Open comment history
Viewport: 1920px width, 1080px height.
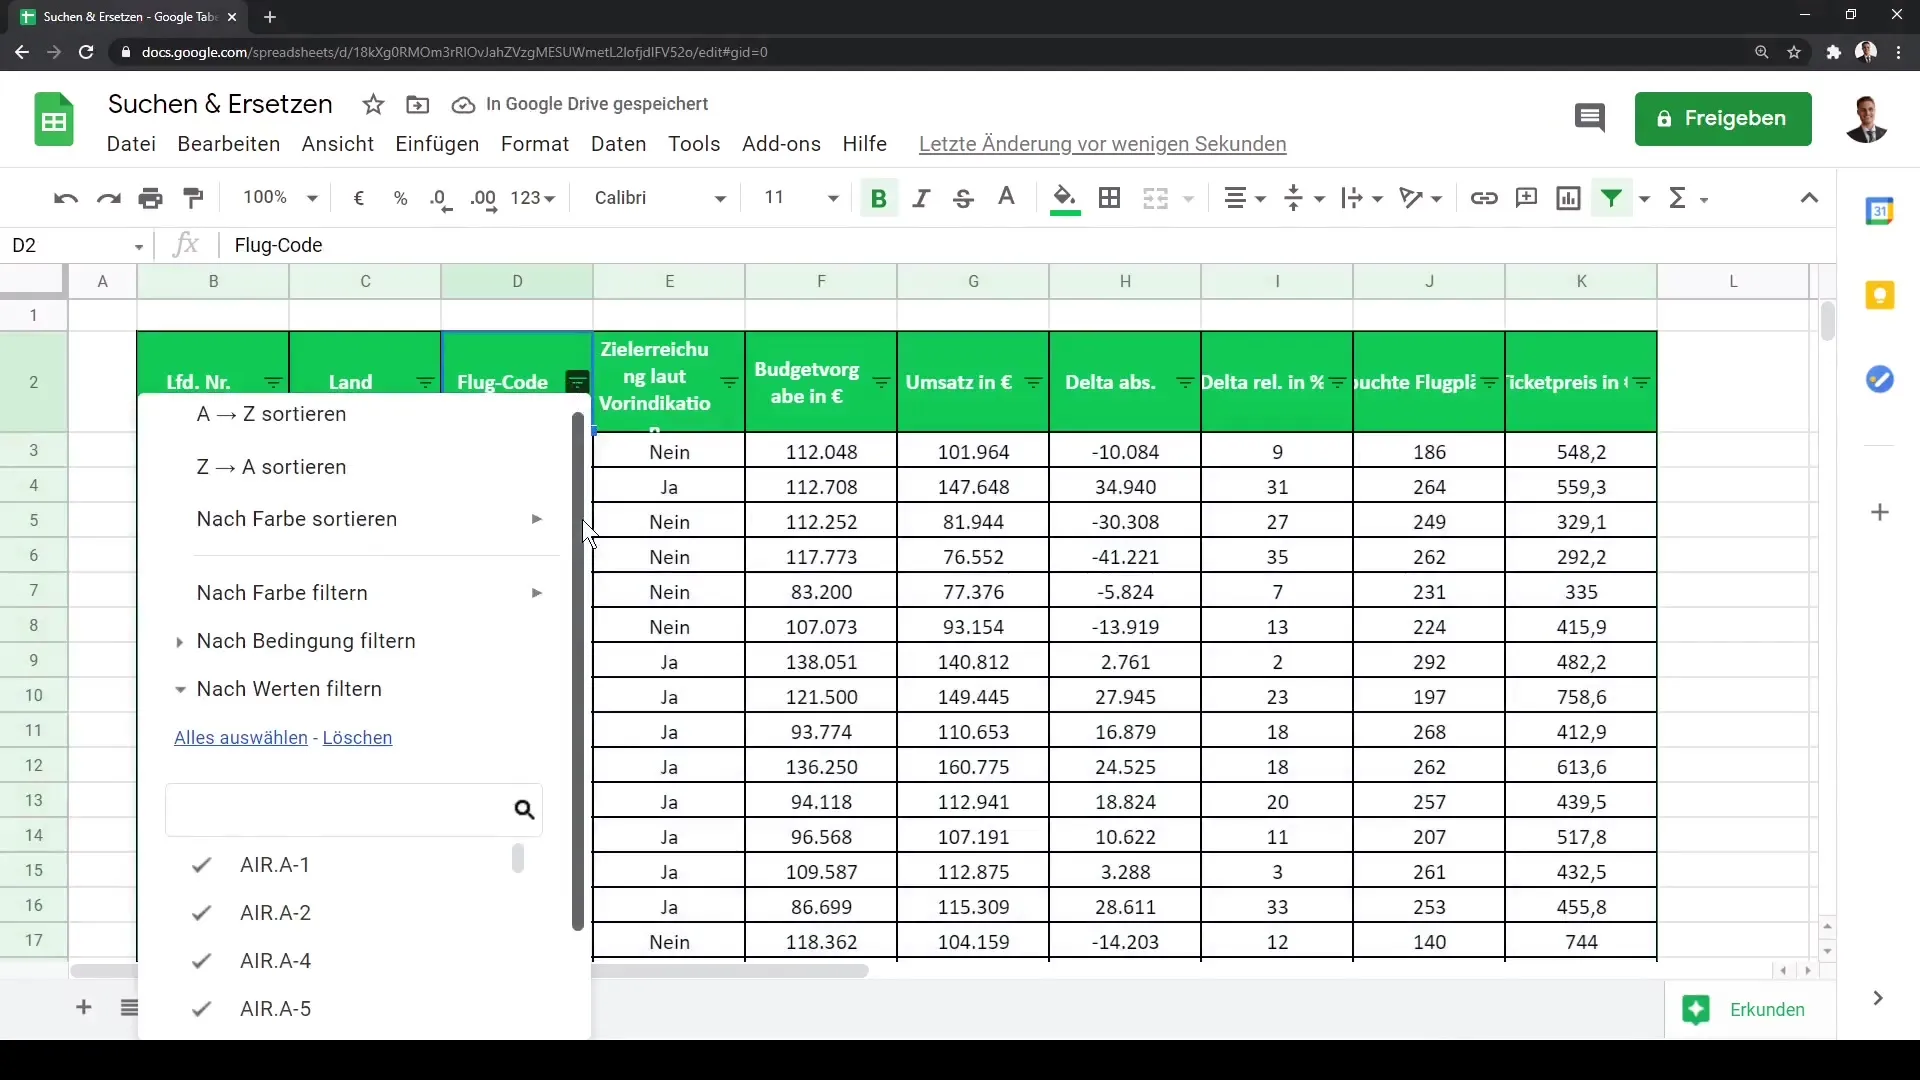tap(1589, 118)
